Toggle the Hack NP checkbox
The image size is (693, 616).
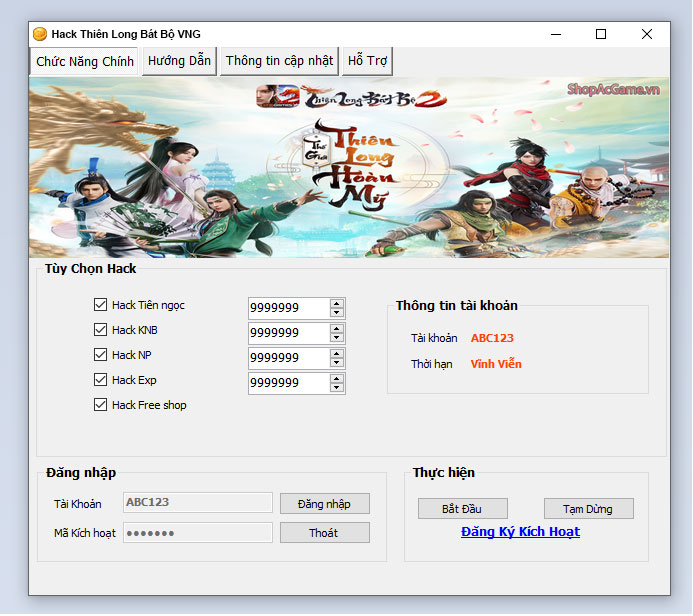pyautogui.click(x=100, y=354)
